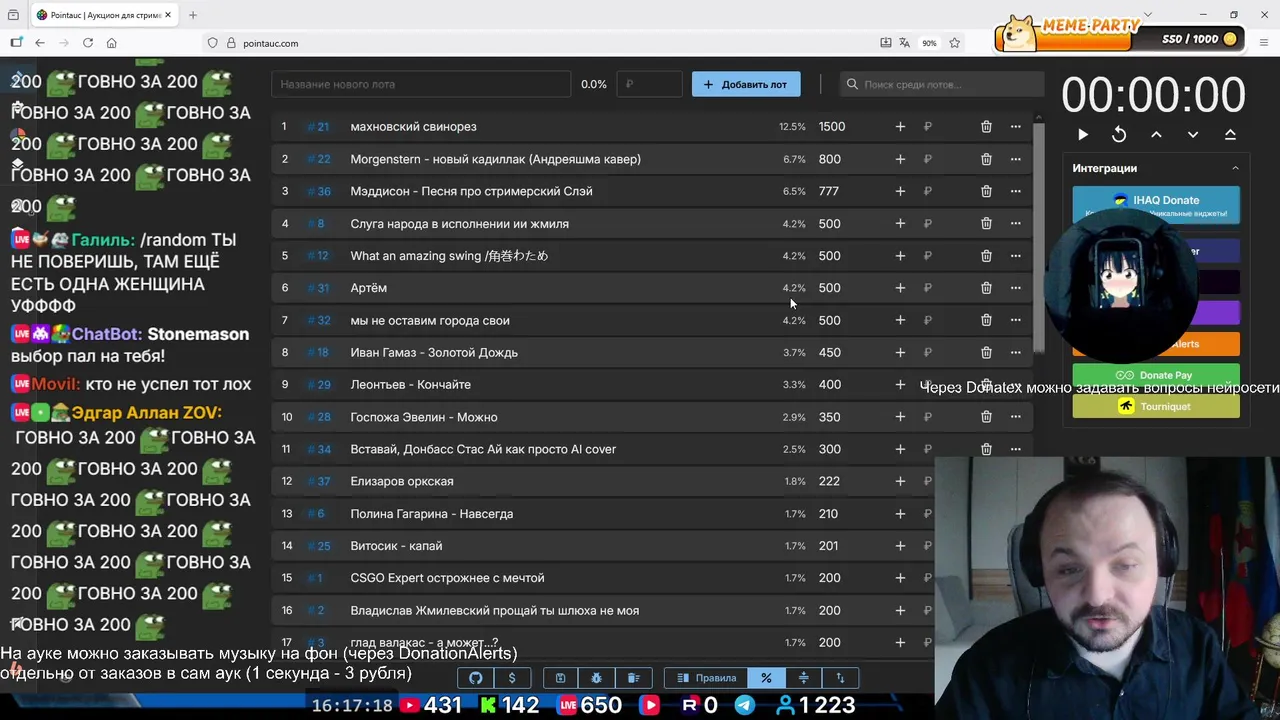Start the auction timer with play button

(x=1083, y=134)
